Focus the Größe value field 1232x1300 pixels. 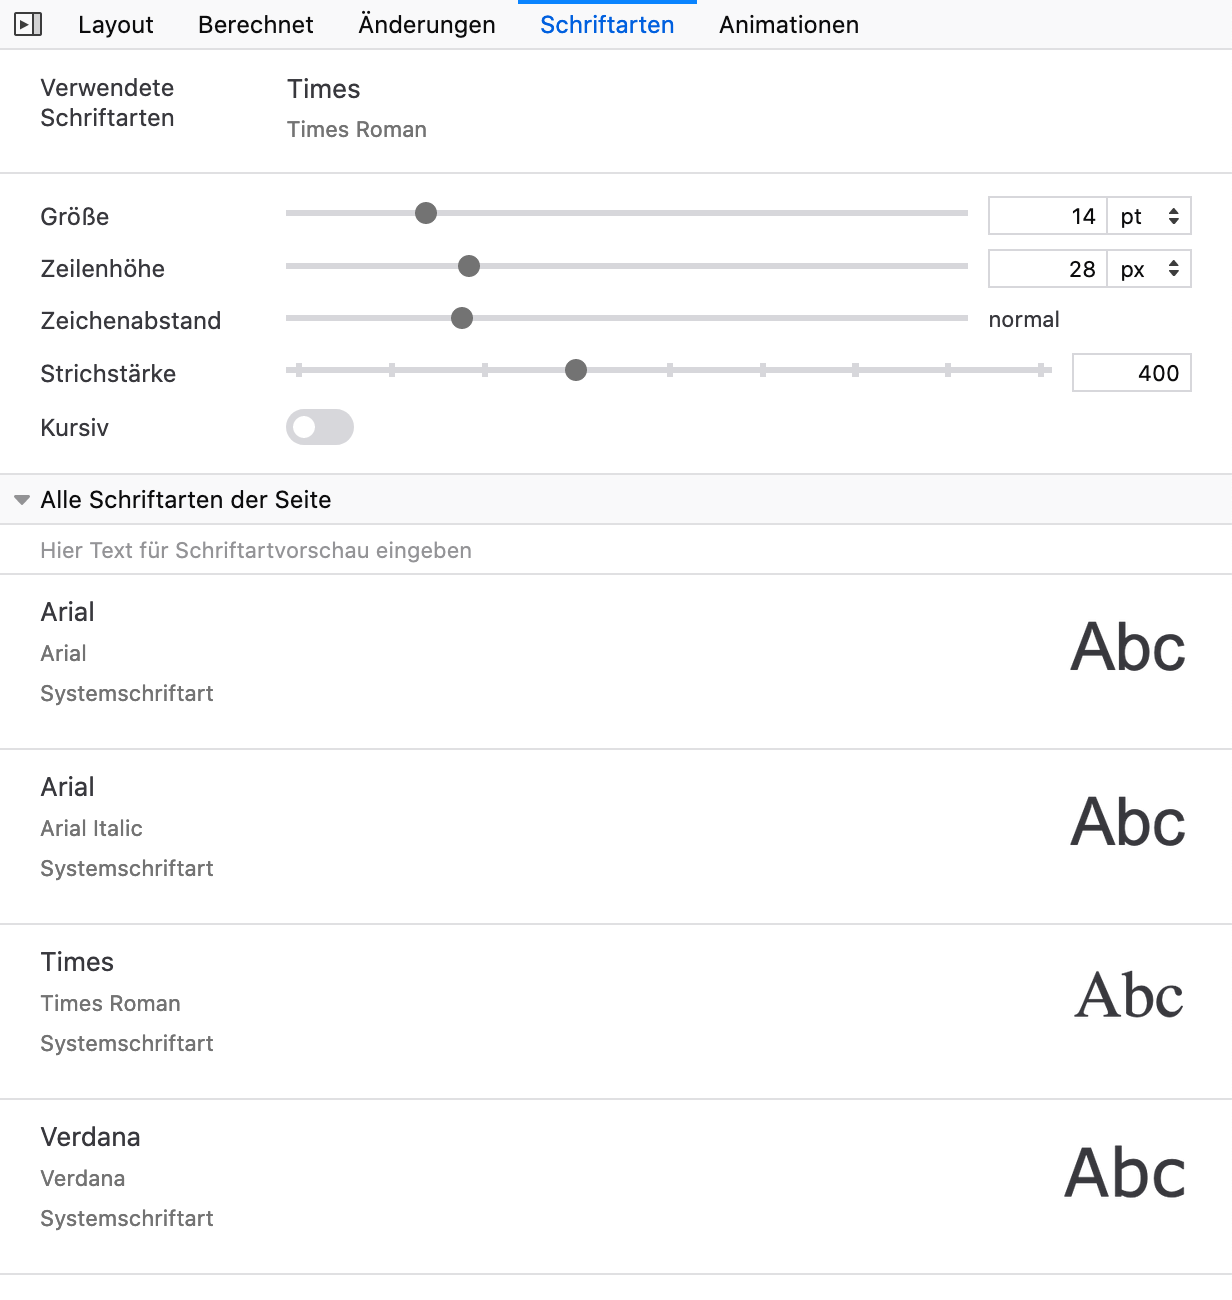click(x=1047, y=216)
